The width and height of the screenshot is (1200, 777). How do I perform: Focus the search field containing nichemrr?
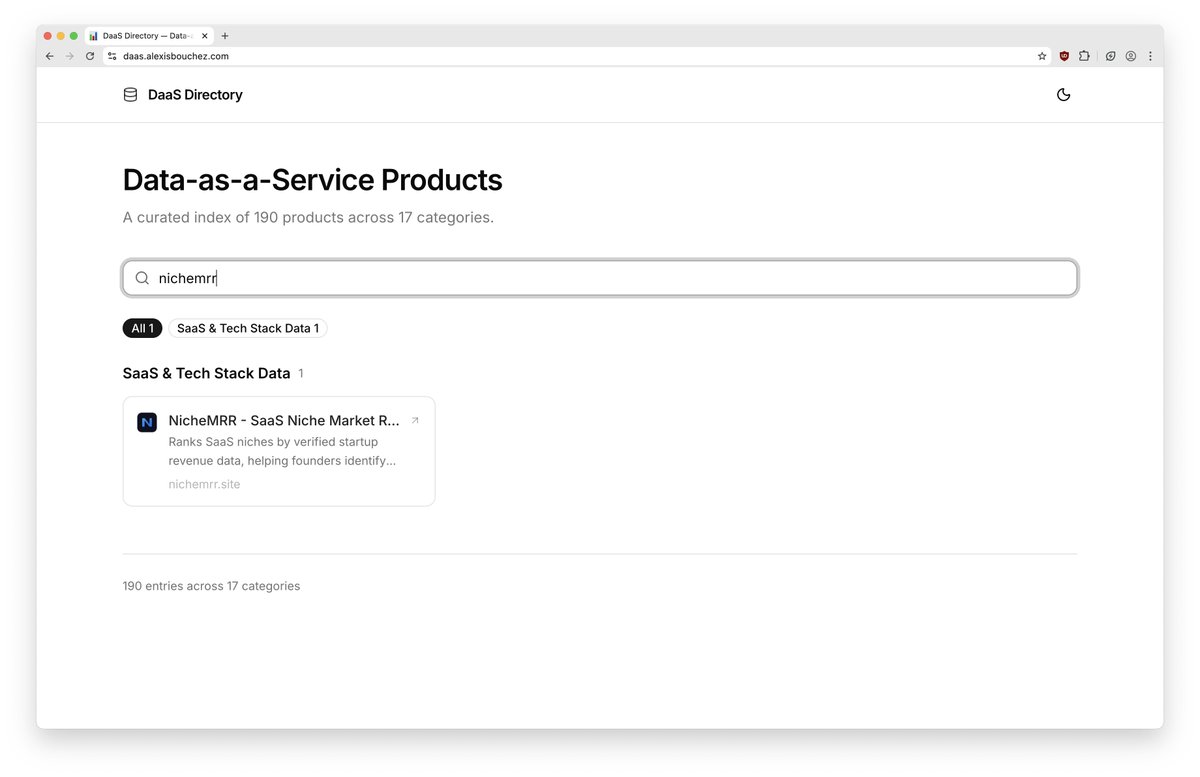[600, 278]
